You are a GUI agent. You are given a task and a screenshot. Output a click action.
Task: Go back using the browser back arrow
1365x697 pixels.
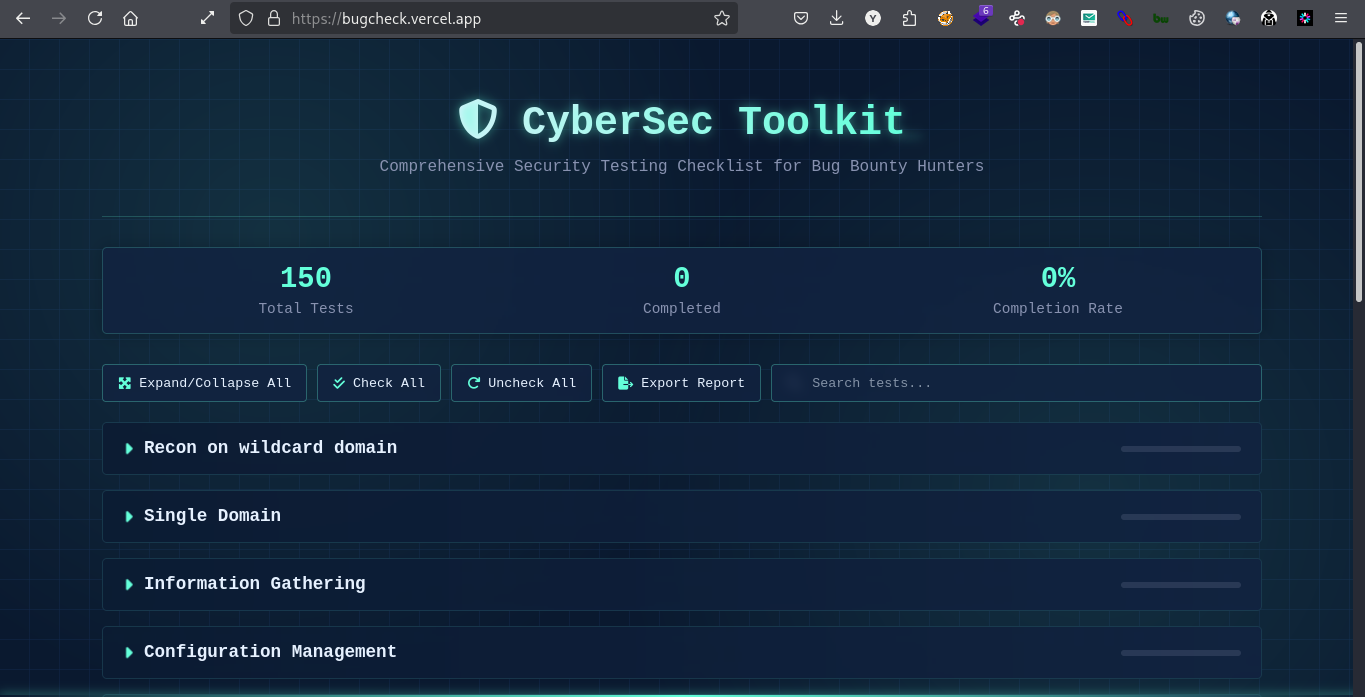click(23, 18)
